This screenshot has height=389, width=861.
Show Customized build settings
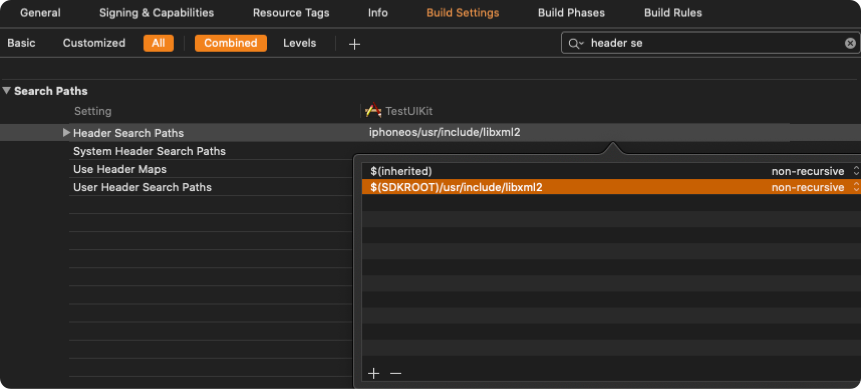coord(94,43)
